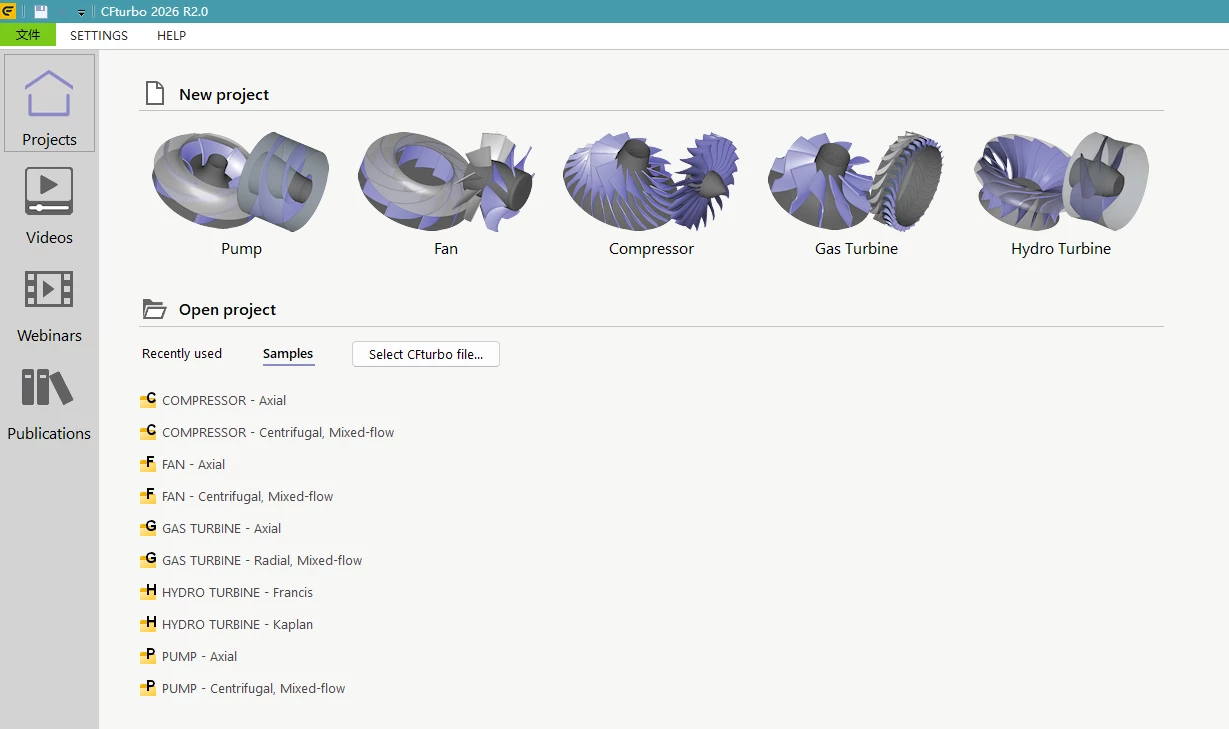Click the 'Gas Turbine' label text
Screen dimensions: 1229x729
click(x=856, y=249)
